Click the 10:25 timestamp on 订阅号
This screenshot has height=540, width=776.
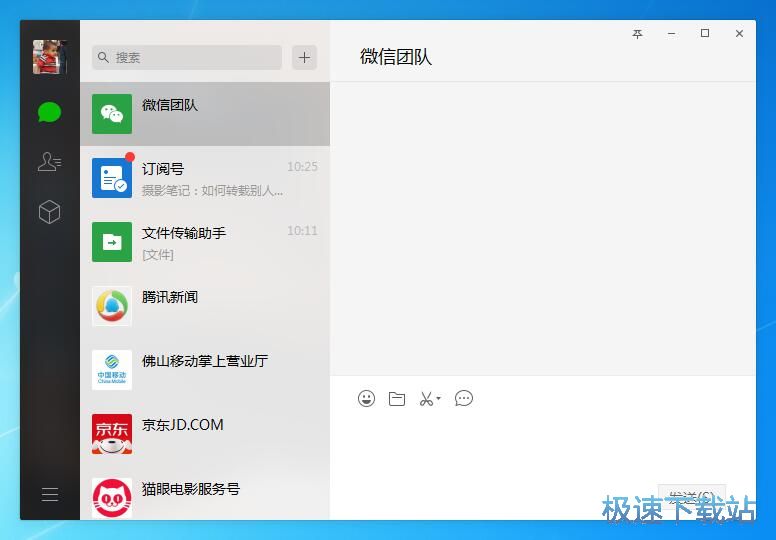point(302,167)
